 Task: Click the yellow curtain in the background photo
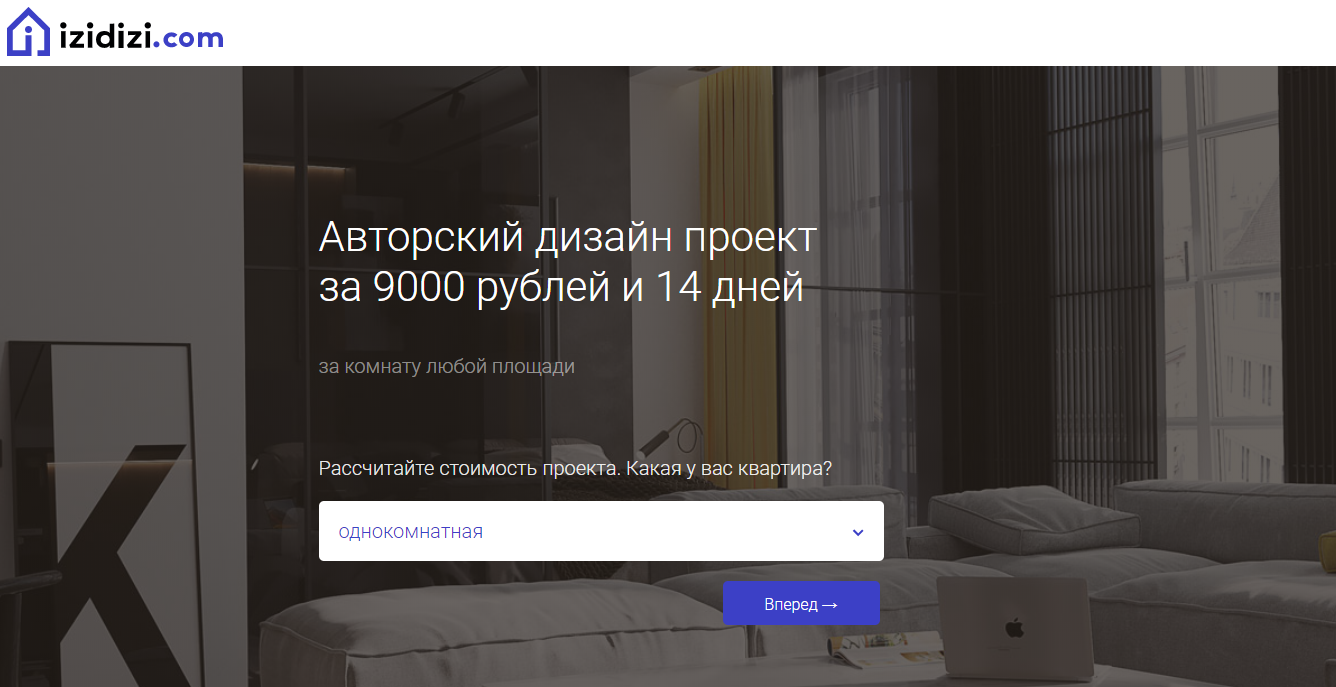(732, 250)
